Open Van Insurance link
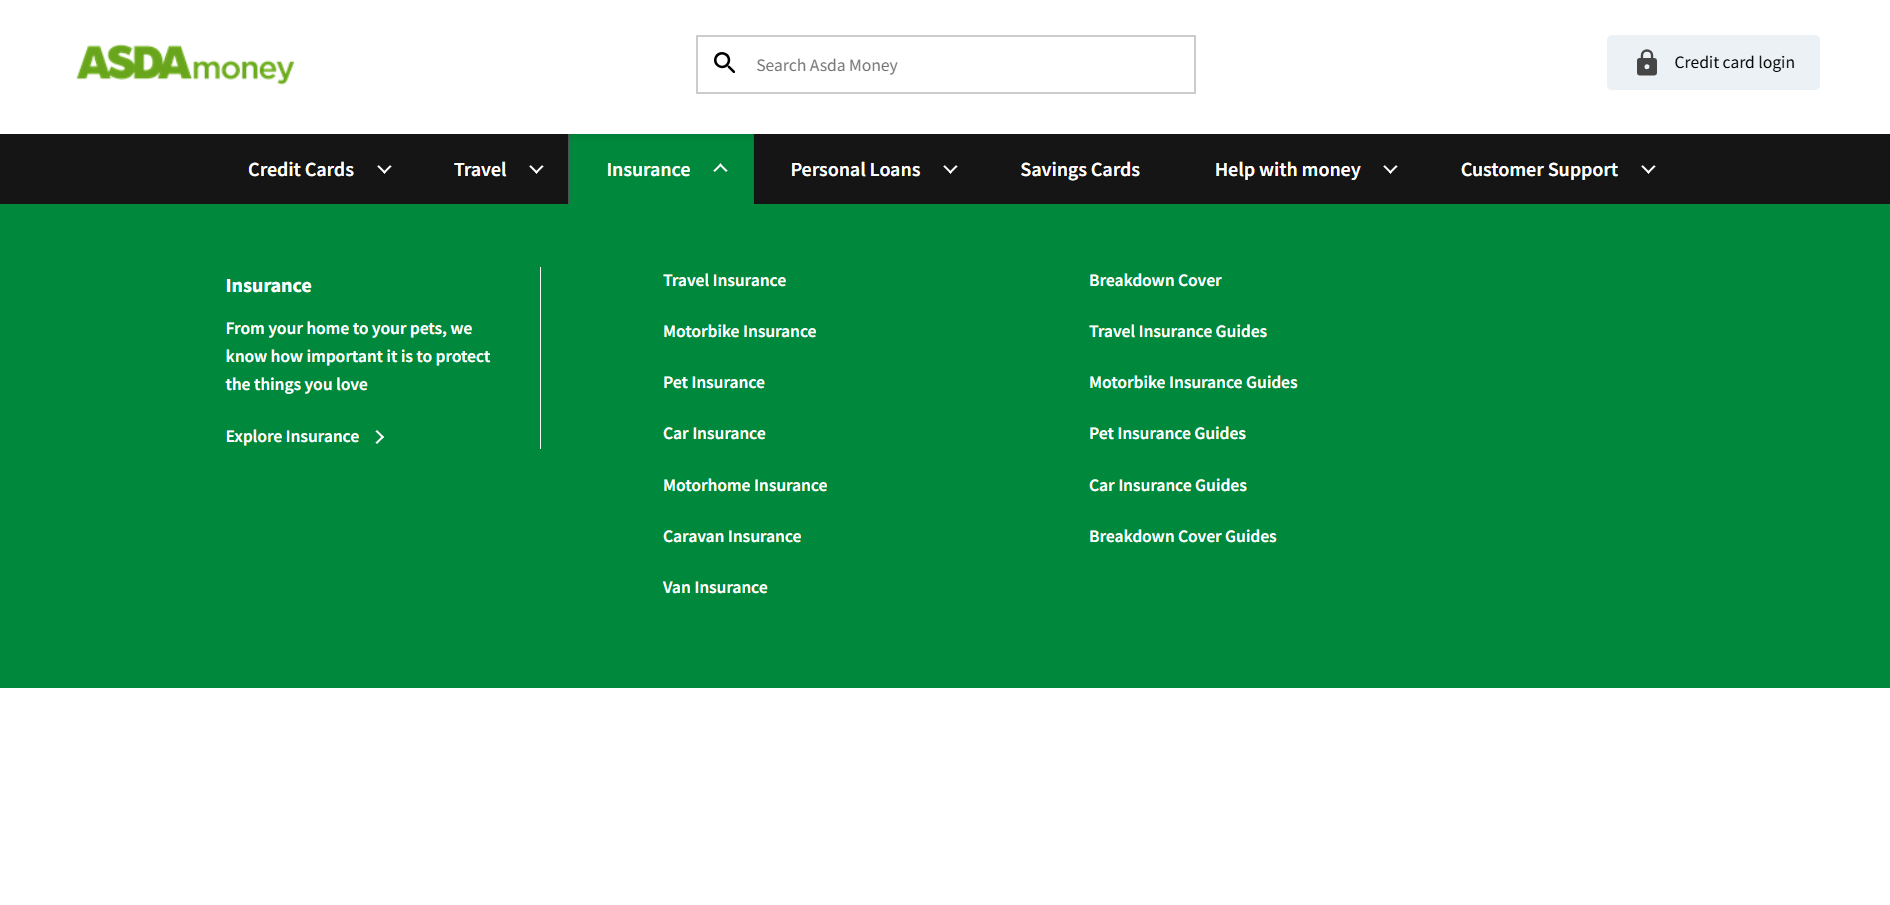The width and height of the screenshot is (1890, 905). click(x=715, y=588)
